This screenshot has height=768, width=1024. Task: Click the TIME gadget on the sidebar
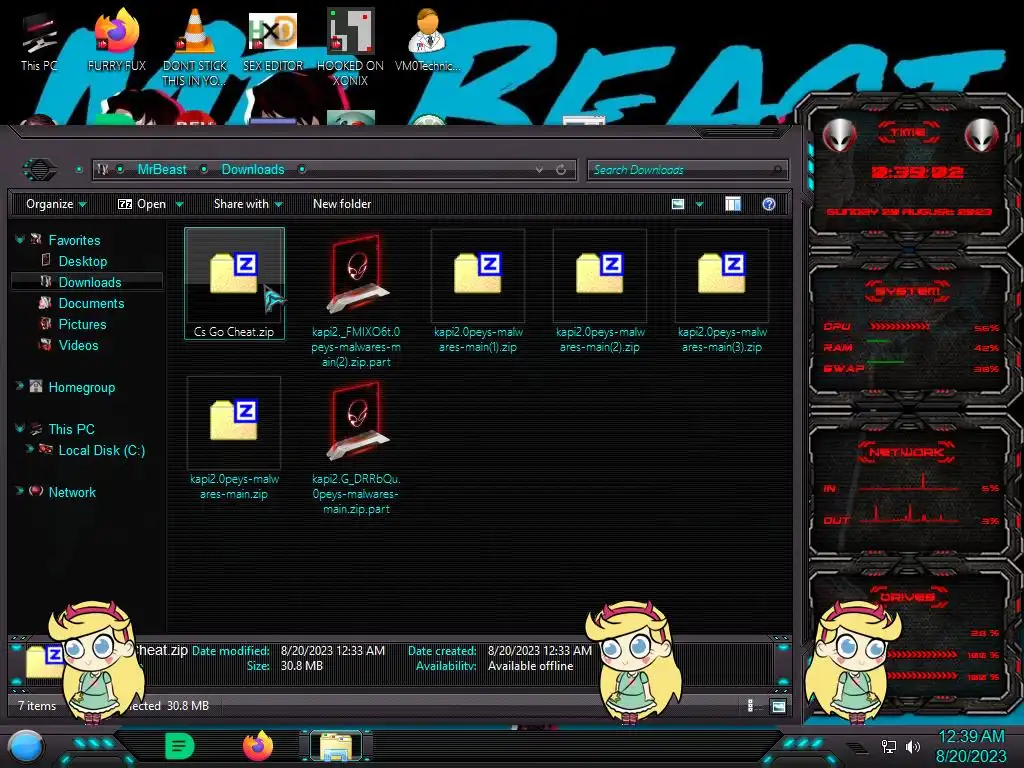pyautogui.click(x=908, y=173)
